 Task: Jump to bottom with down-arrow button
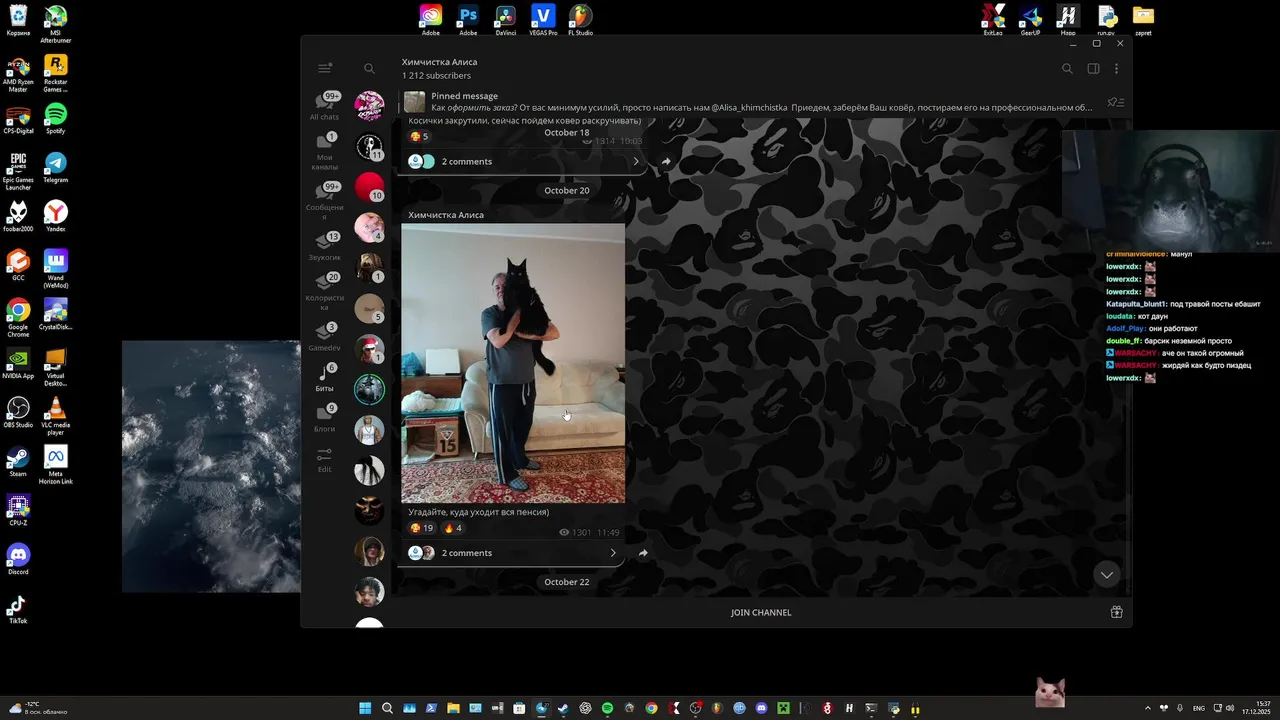(1106, 574)
